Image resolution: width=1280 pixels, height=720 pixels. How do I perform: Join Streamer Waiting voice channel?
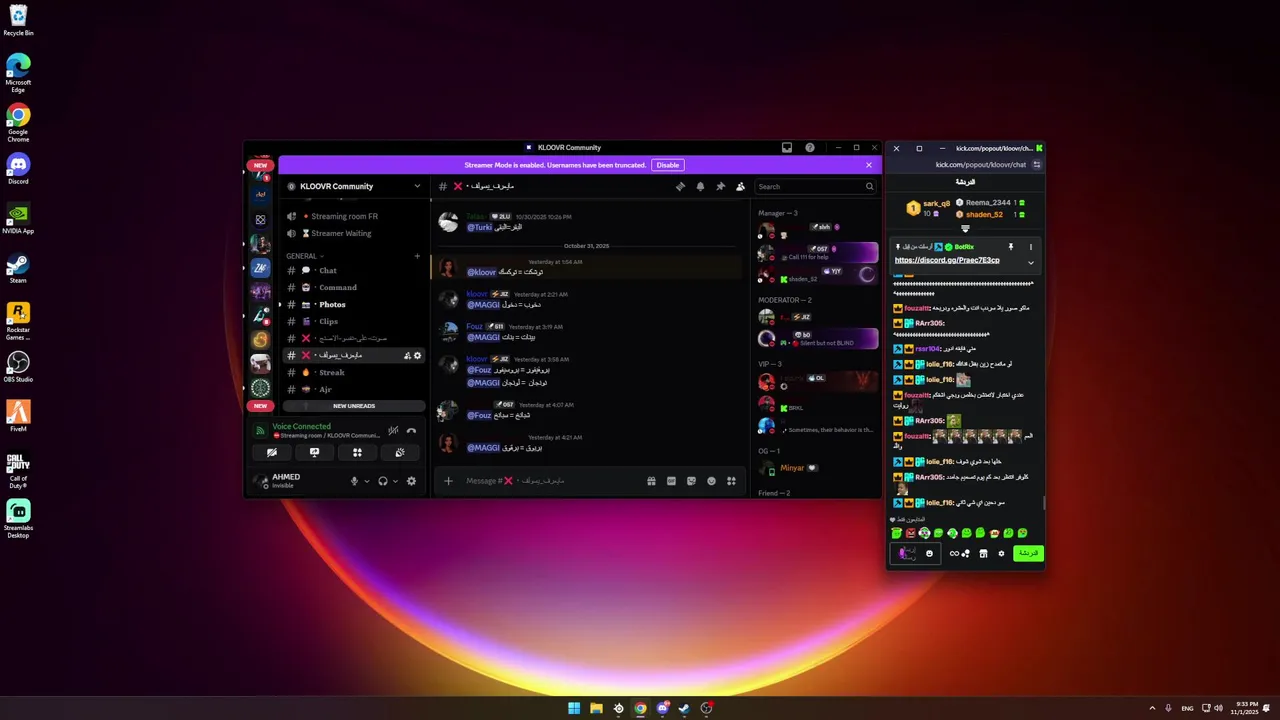(x=354, y=233)
